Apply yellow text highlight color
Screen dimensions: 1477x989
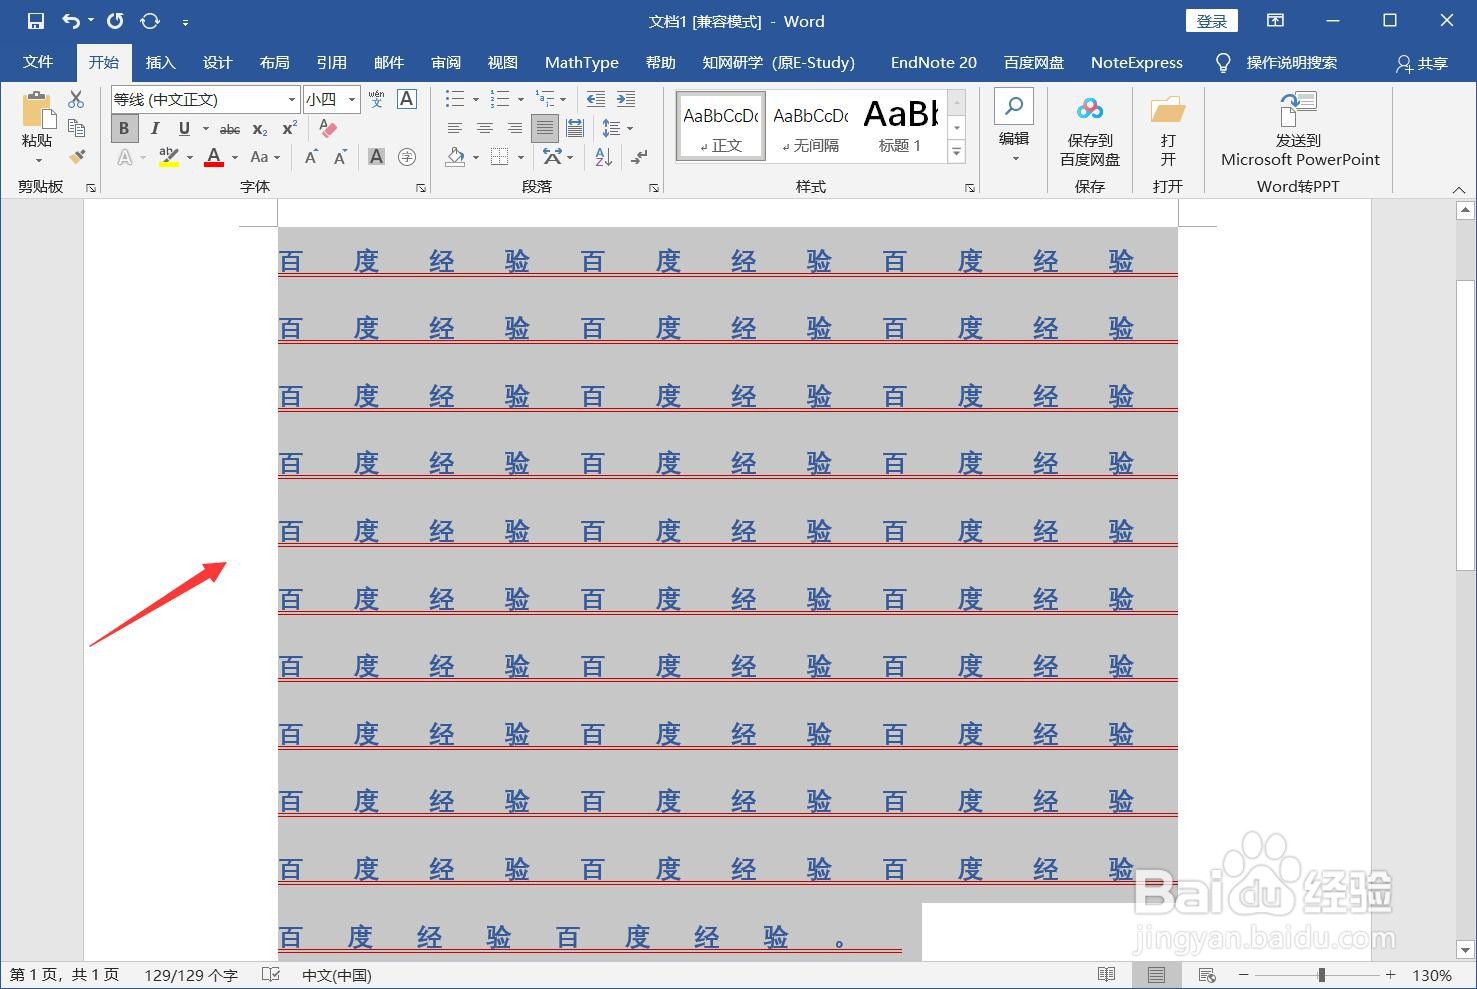click(168, 157)
